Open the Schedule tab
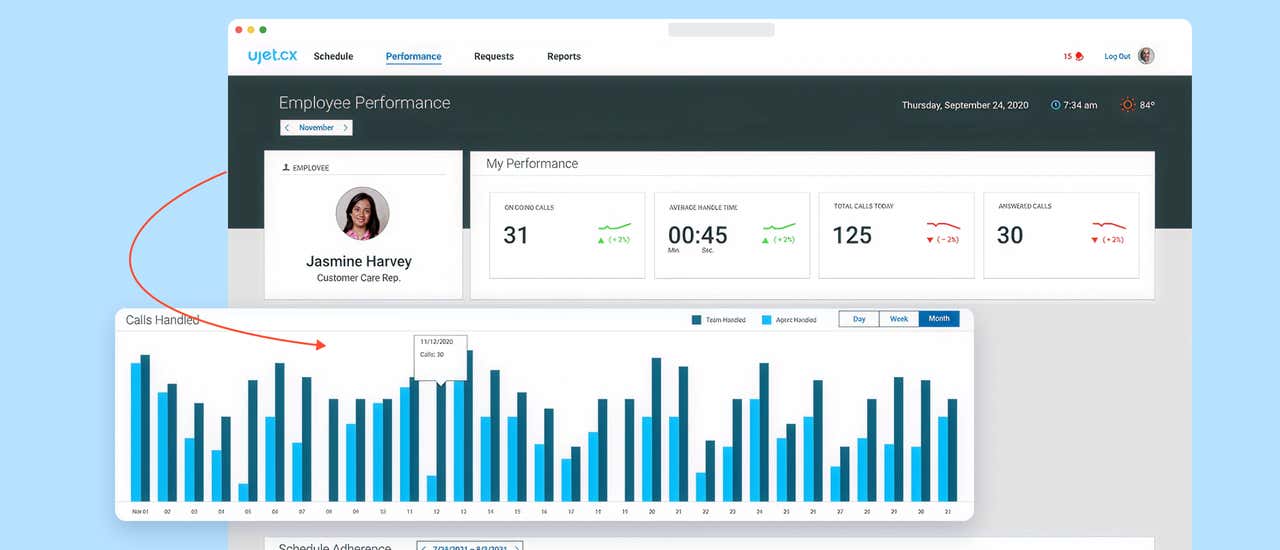The height and width of the screenshot is (550, 1280). click(333, 57)
